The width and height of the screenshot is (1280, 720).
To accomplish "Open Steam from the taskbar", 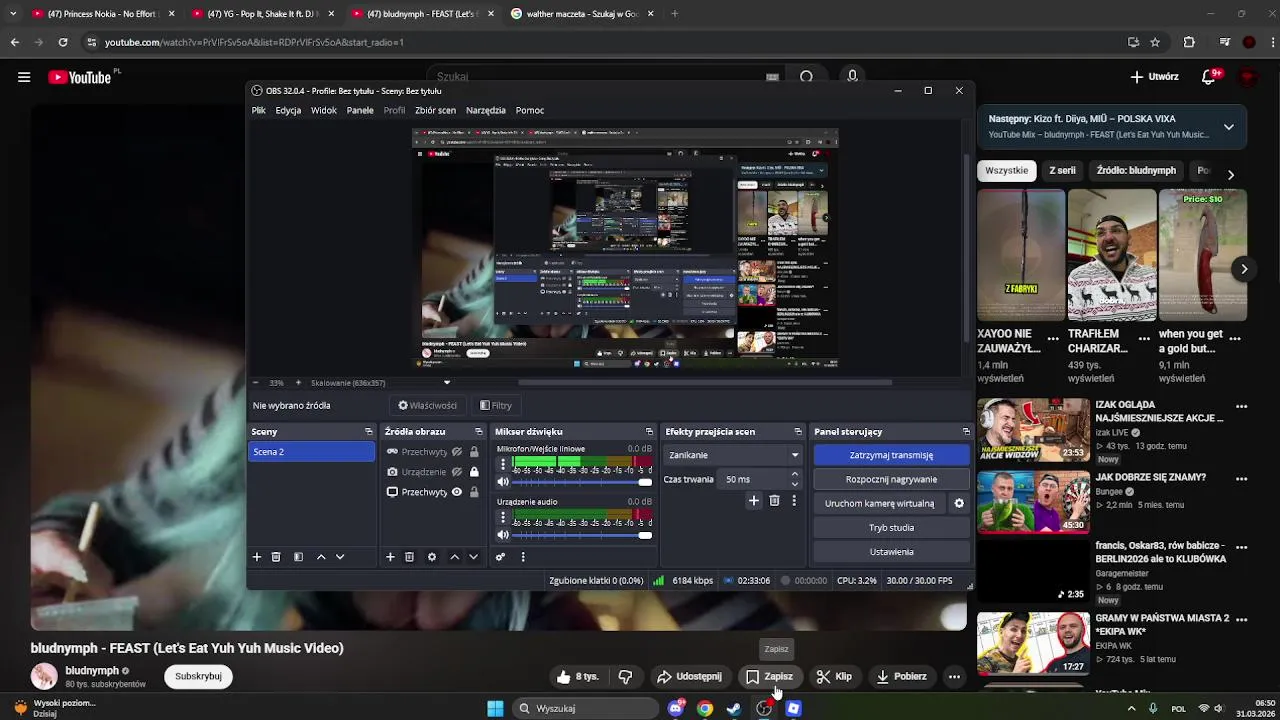I will tap(734, 708).
